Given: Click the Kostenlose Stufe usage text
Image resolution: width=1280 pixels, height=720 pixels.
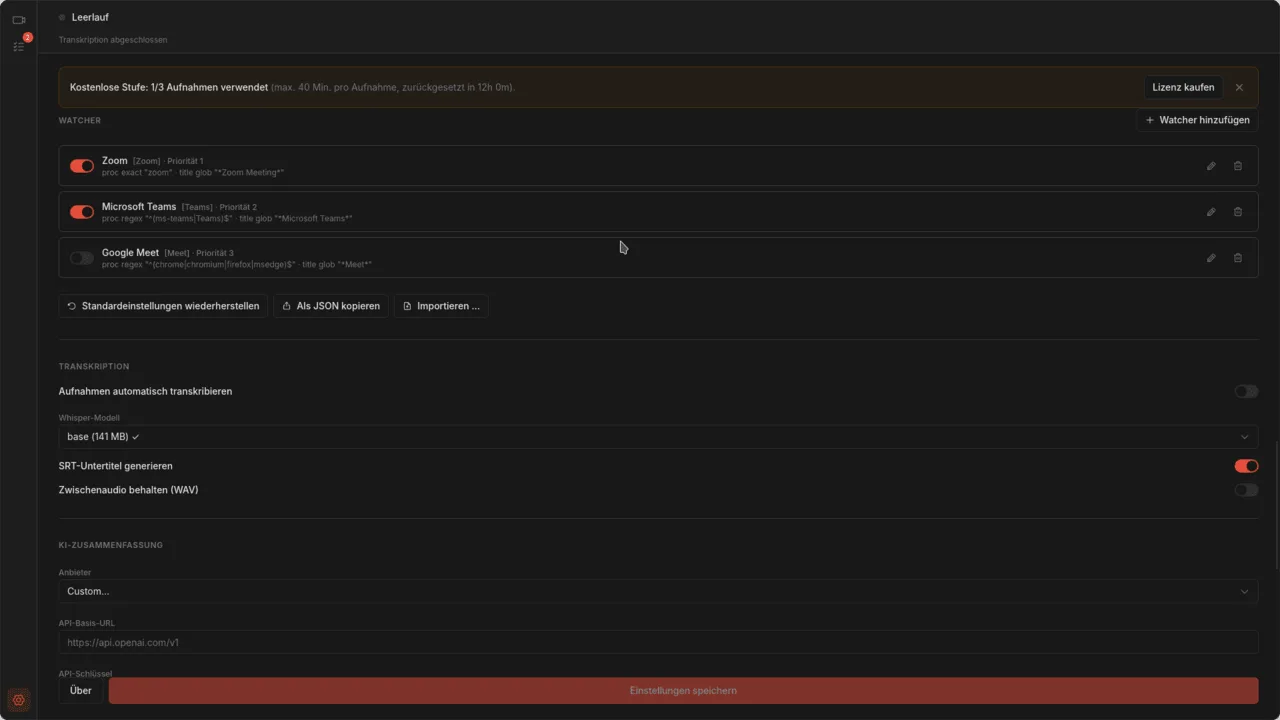Looking at the screenshot, I should [169, 87].
